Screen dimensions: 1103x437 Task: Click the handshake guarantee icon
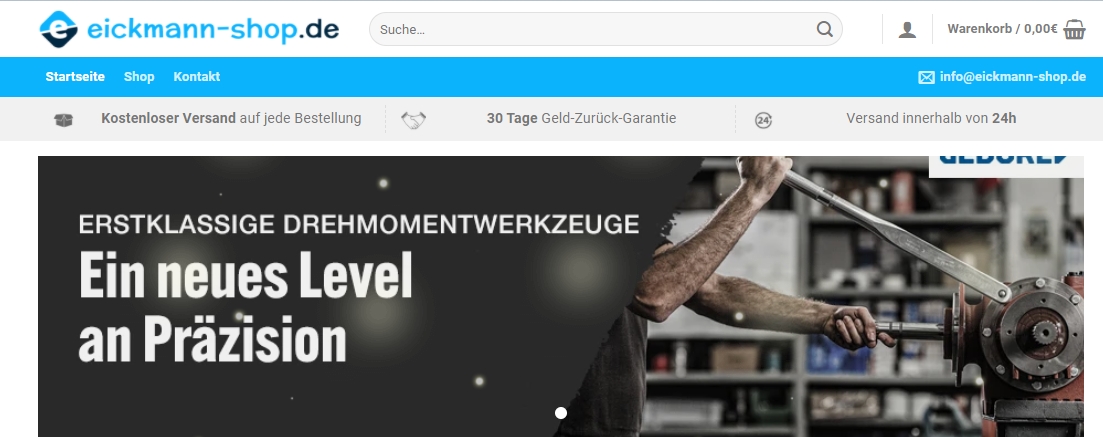click(x=414, y=120)
